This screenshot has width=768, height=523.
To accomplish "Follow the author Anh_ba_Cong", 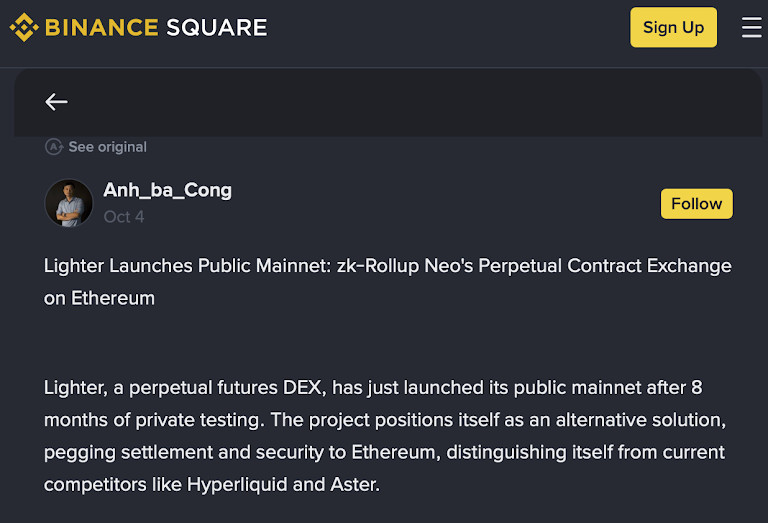I will point(696,203).
